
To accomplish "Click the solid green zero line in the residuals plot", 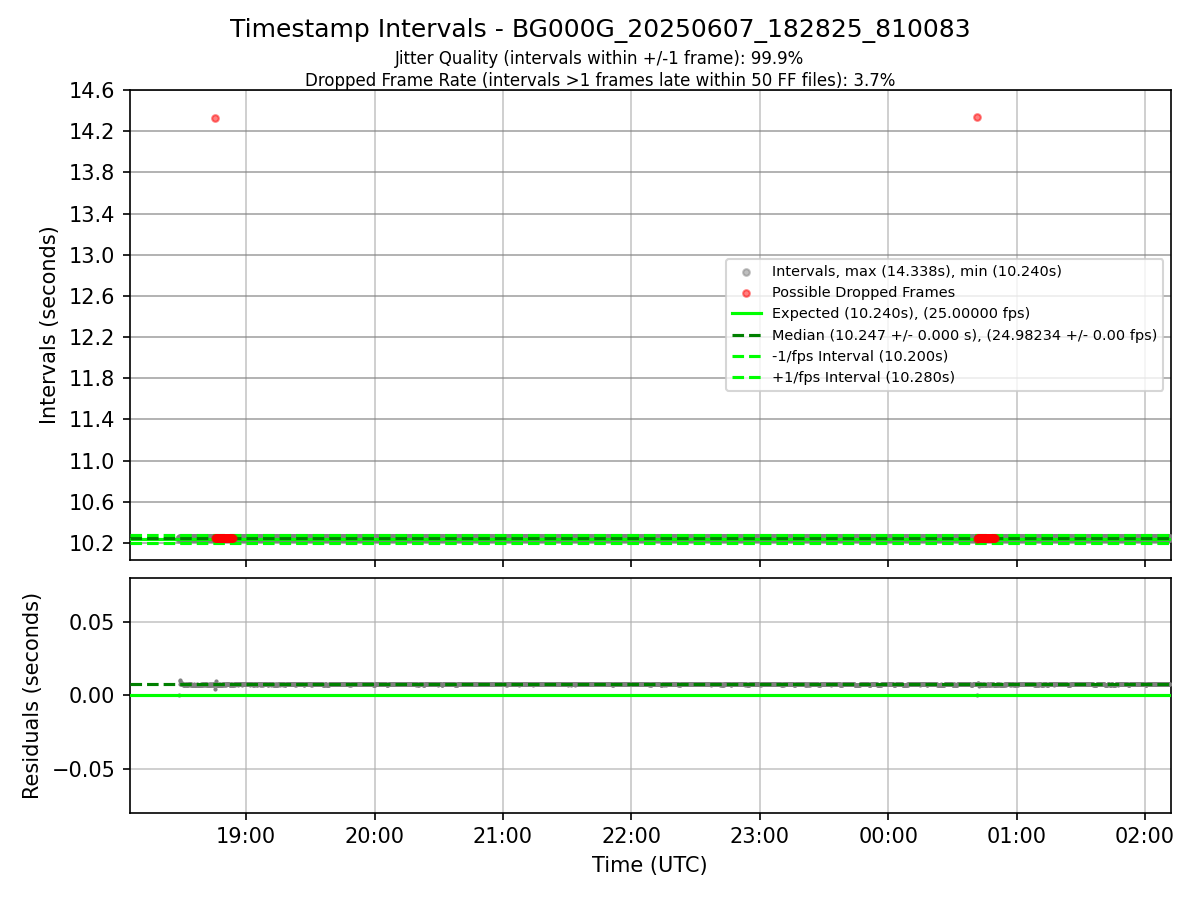I will pyautogui.click(x=650, y=695).
